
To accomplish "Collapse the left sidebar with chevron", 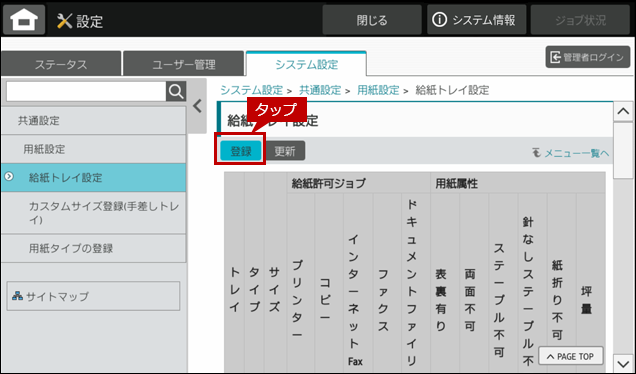I will [198, 106].
